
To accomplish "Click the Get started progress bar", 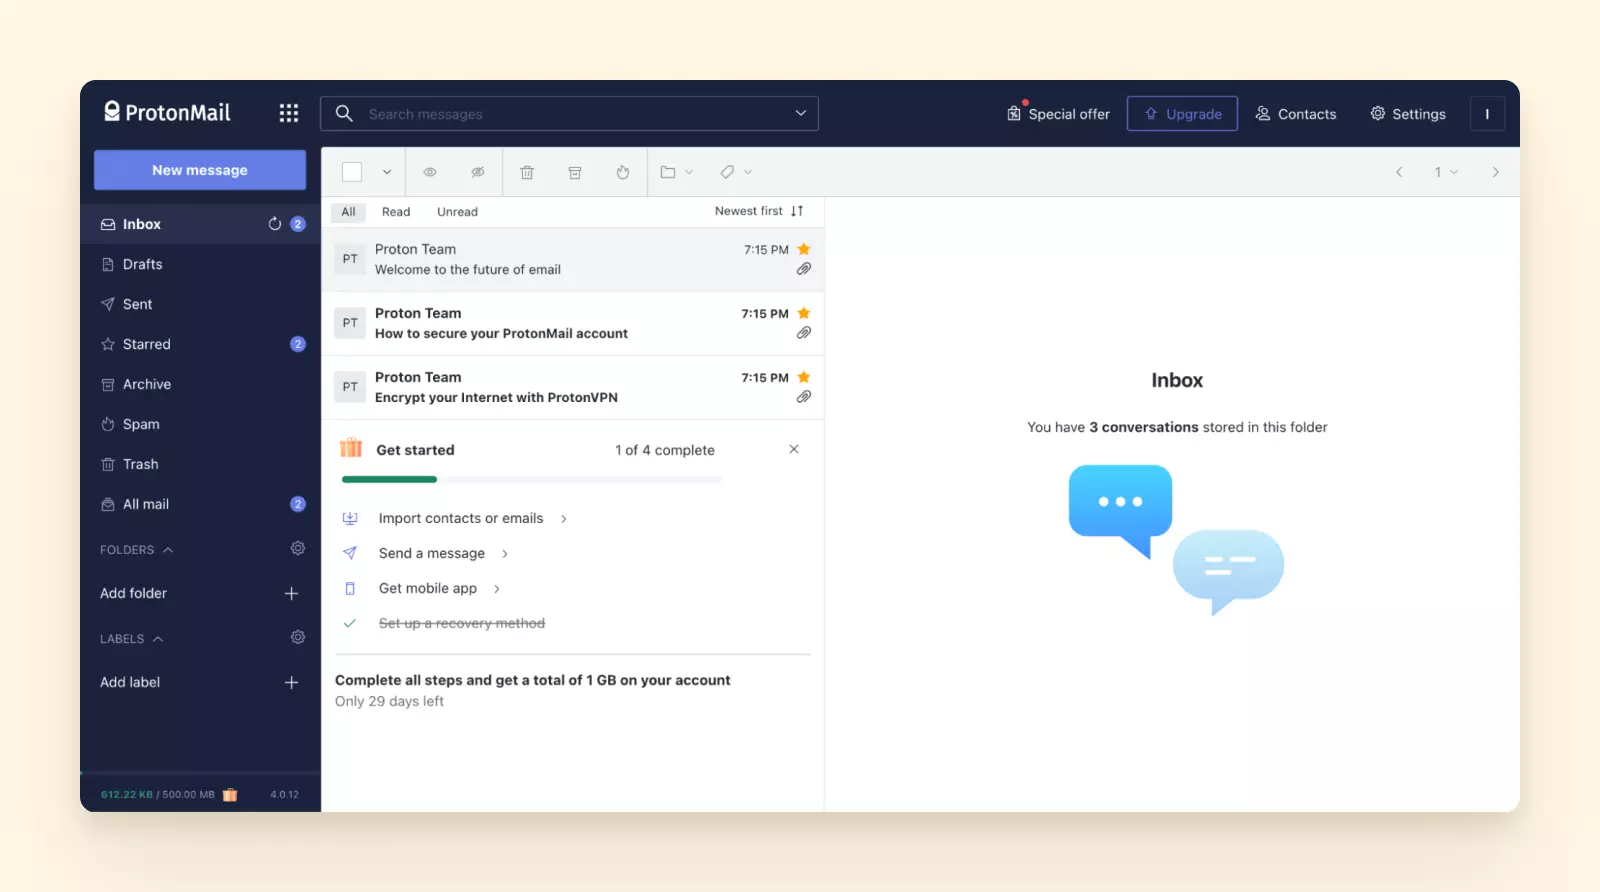I will tap(531, 480).
